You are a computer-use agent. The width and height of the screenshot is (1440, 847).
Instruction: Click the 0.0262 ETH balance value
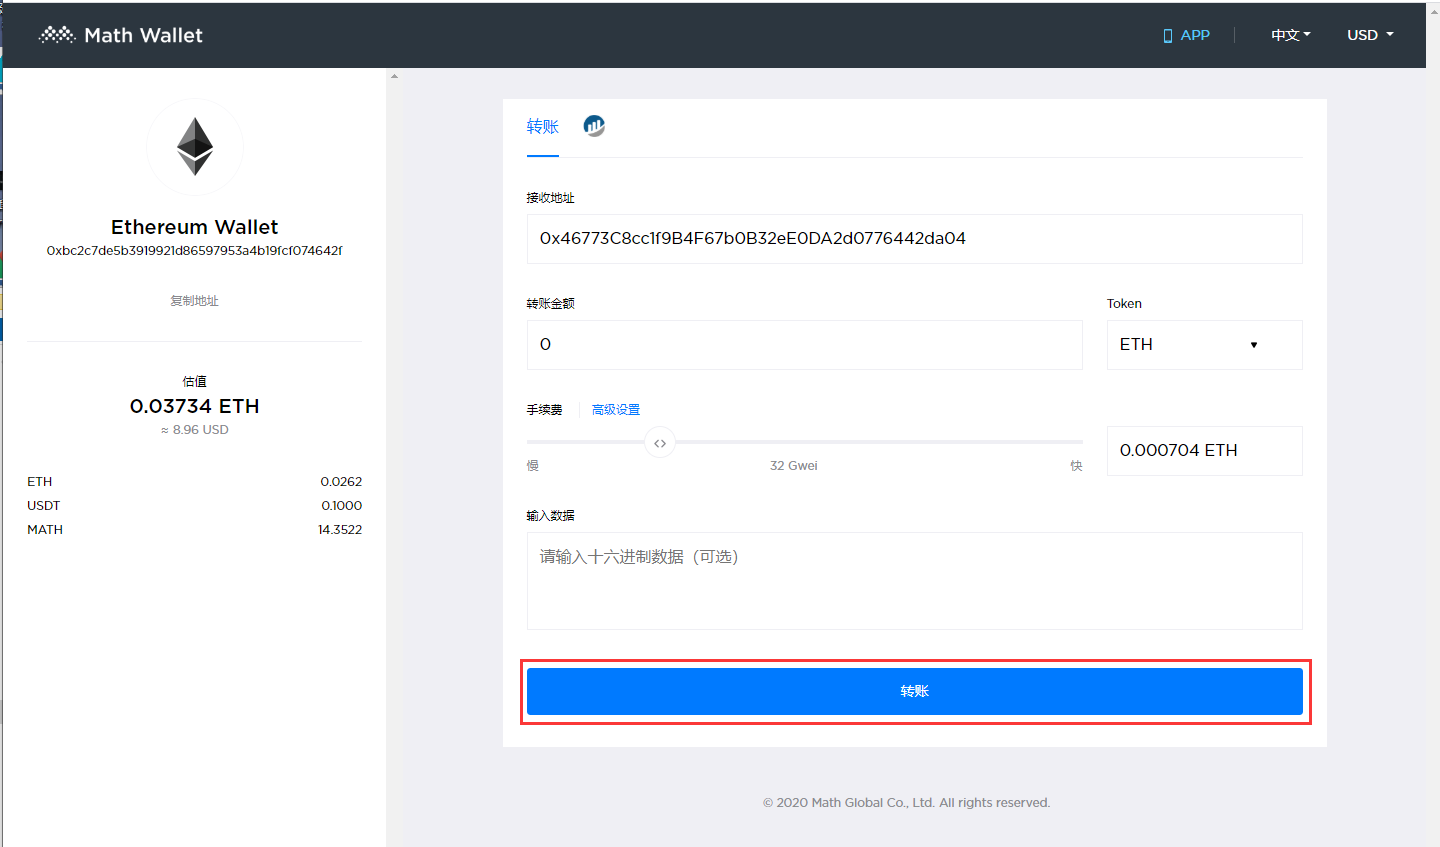tap(341, 482)
